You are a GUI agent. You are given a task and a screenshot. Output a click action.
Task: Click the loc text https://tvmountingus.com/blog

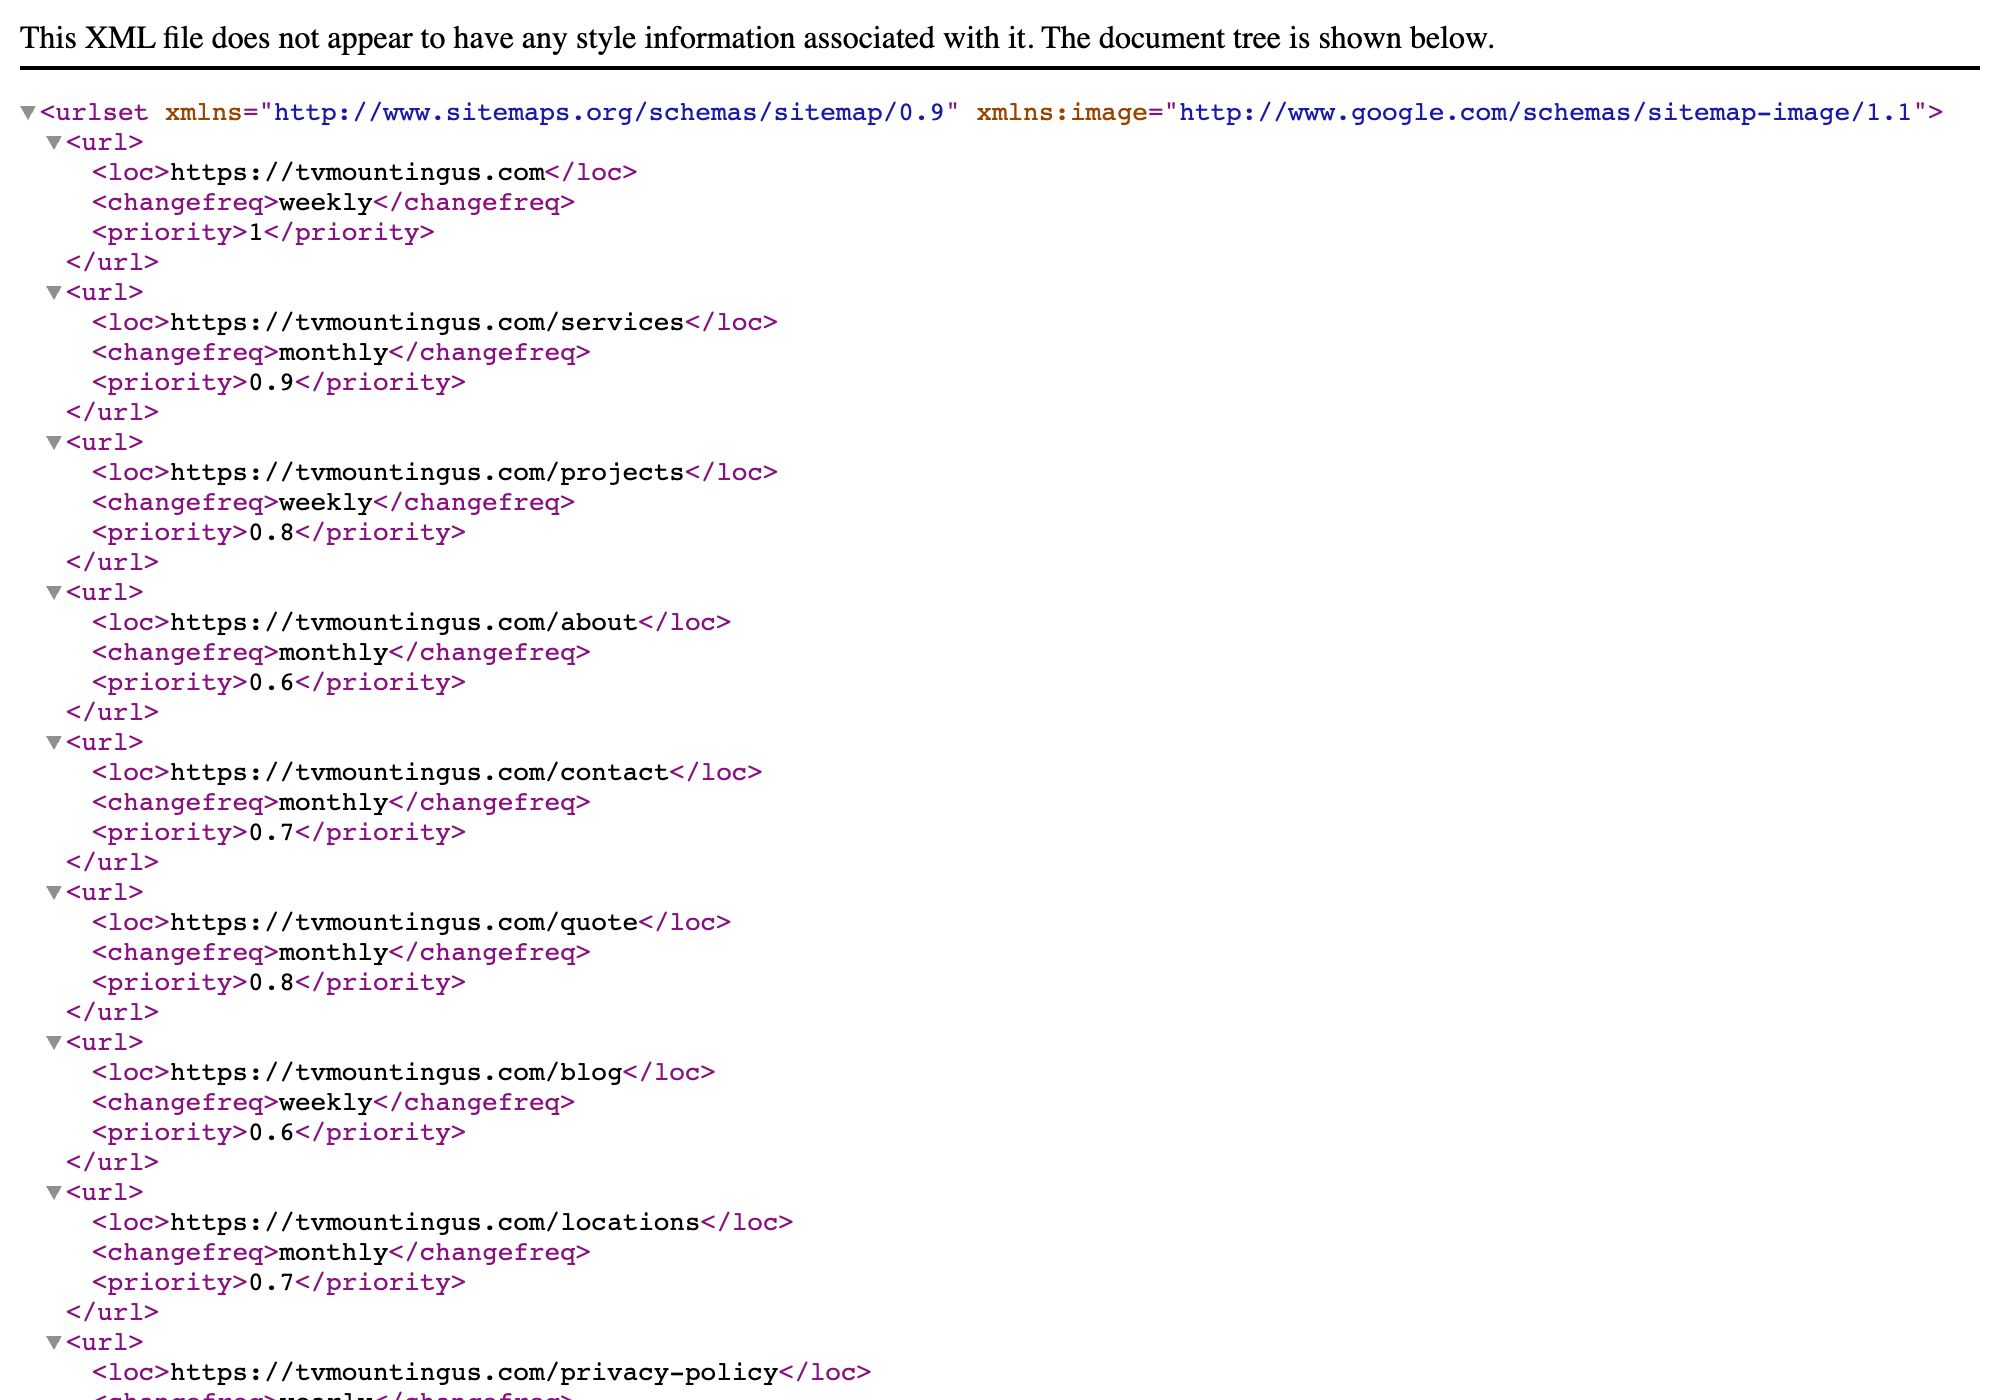tap(397, 1072)
